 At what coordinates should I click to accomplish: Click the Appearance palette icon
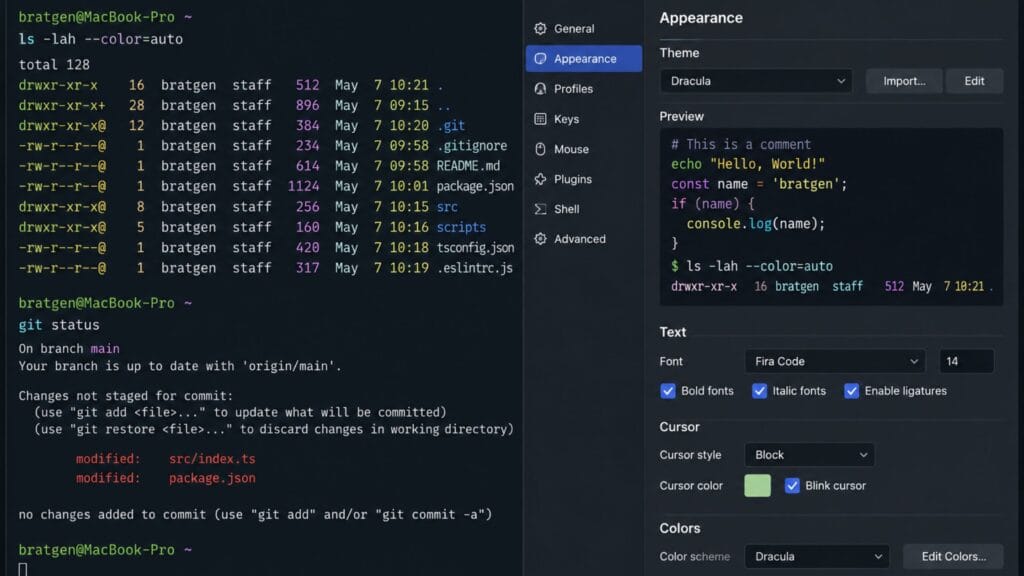[x=540, y=59]
